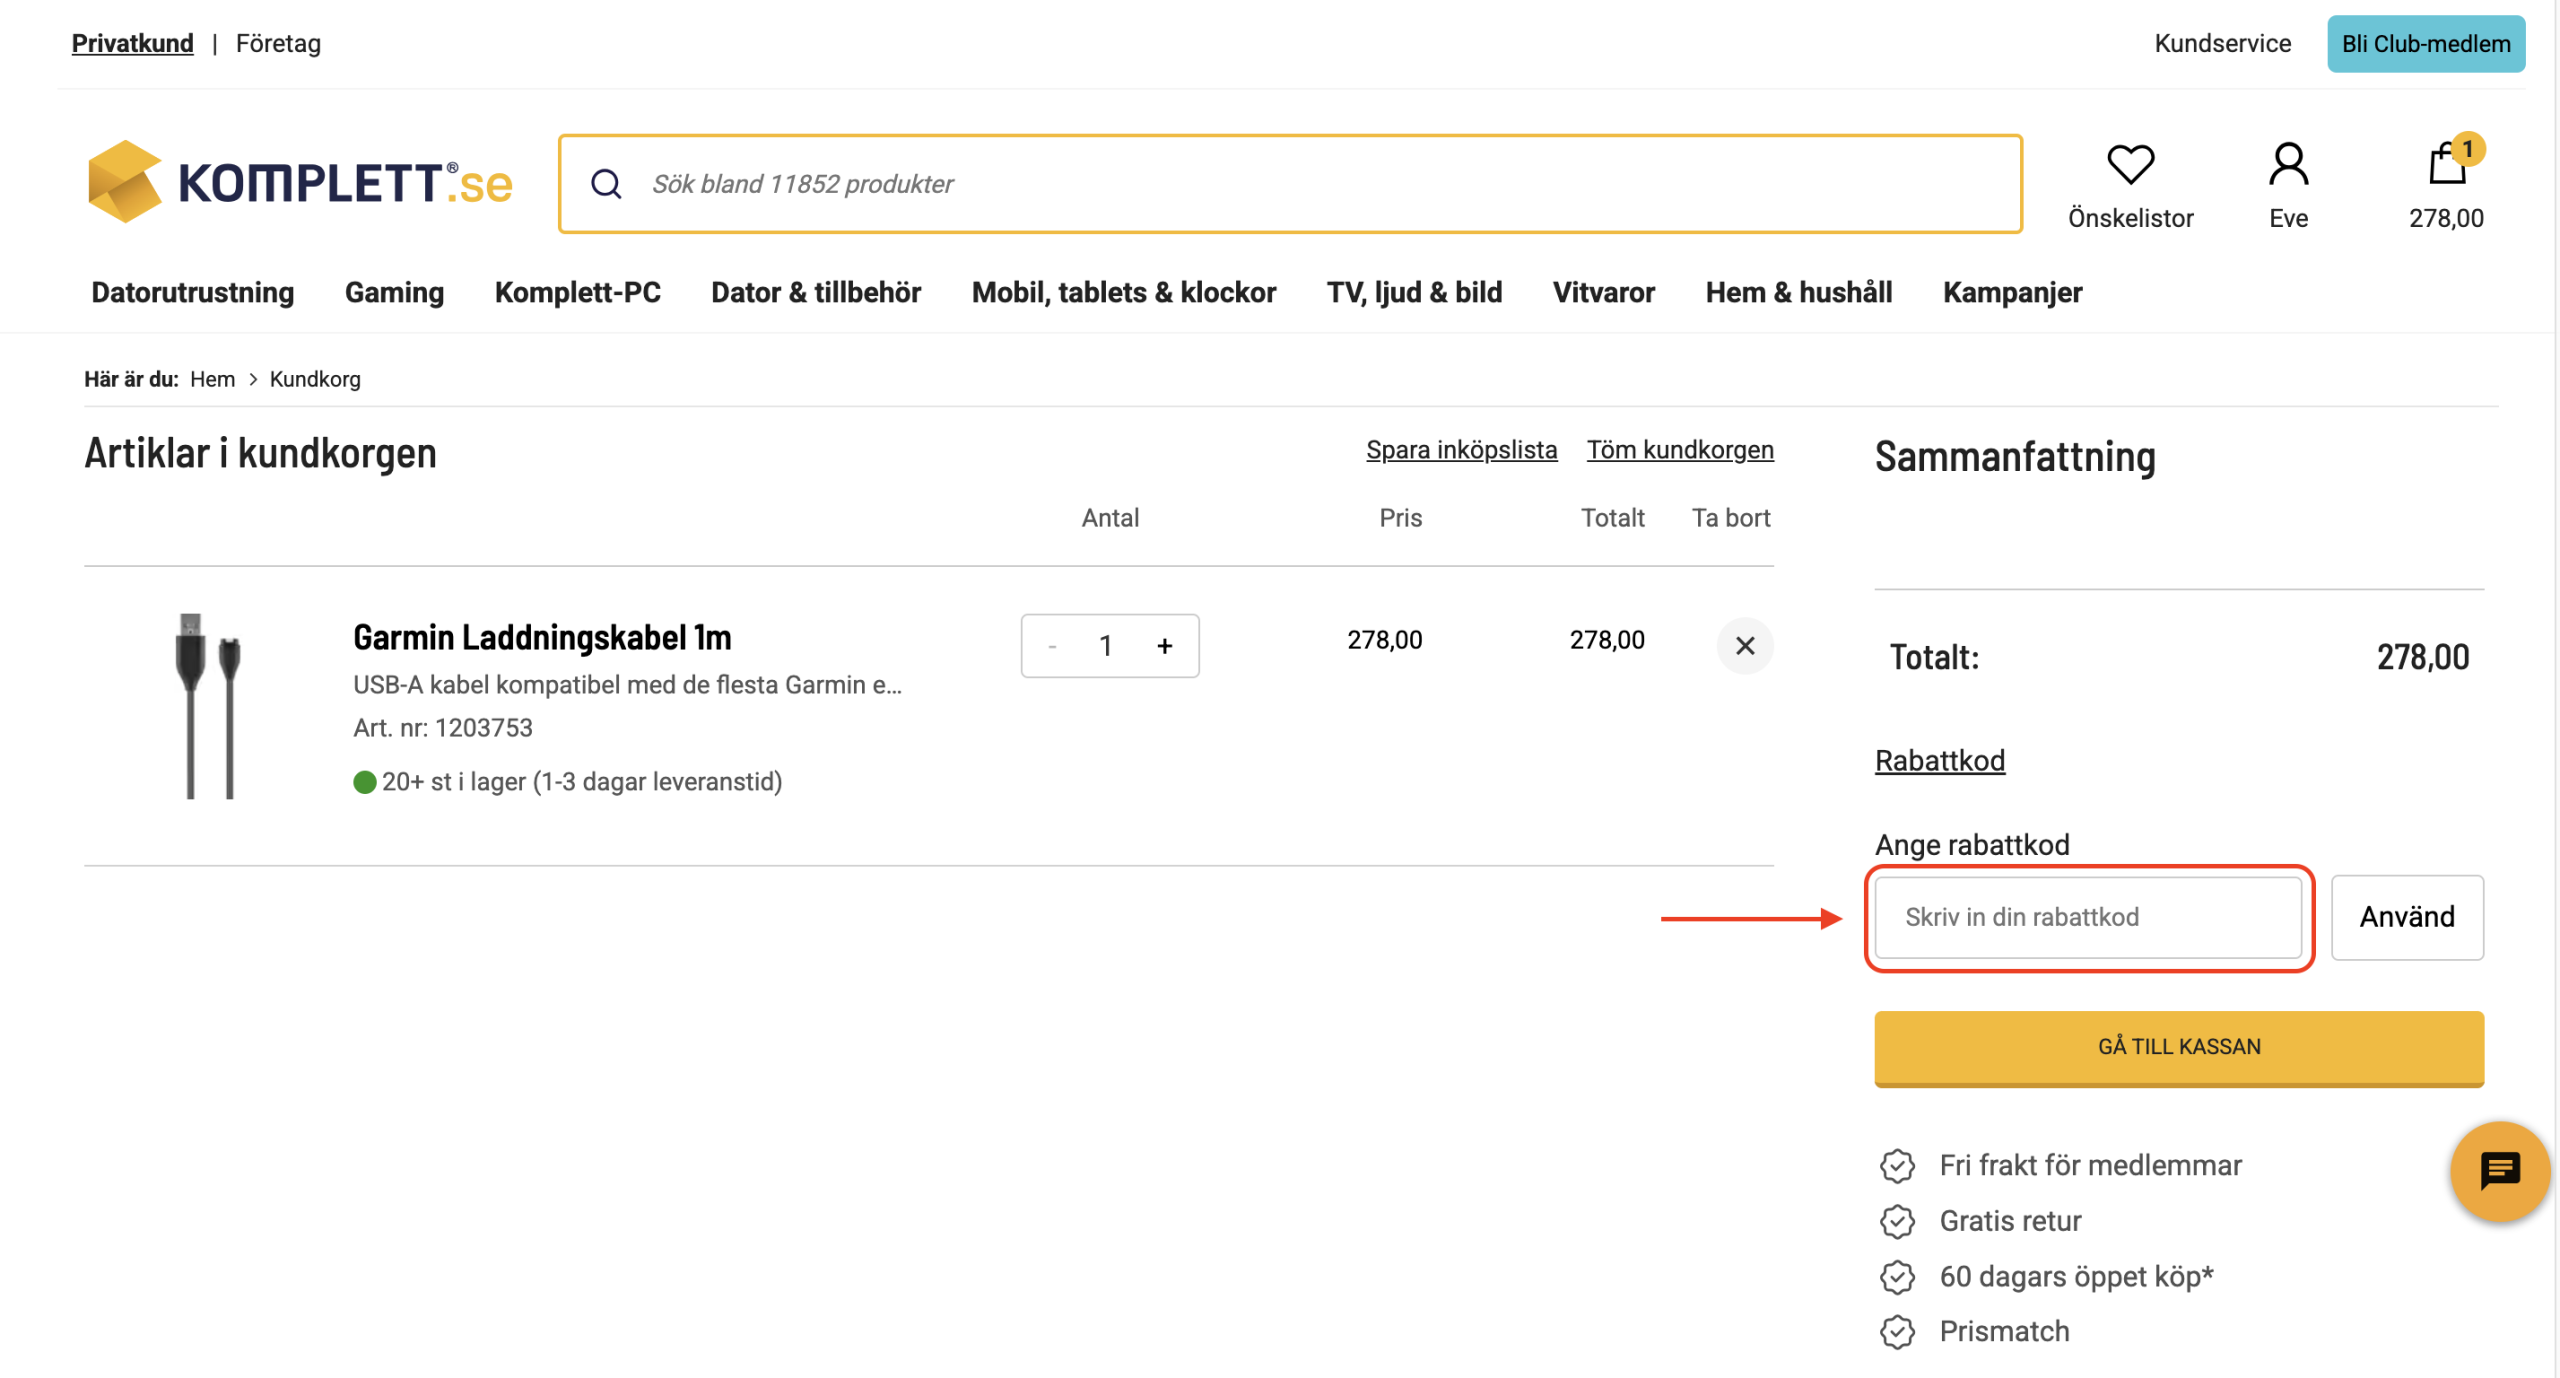Open the Vitvaror menu

pos(1603,293)
